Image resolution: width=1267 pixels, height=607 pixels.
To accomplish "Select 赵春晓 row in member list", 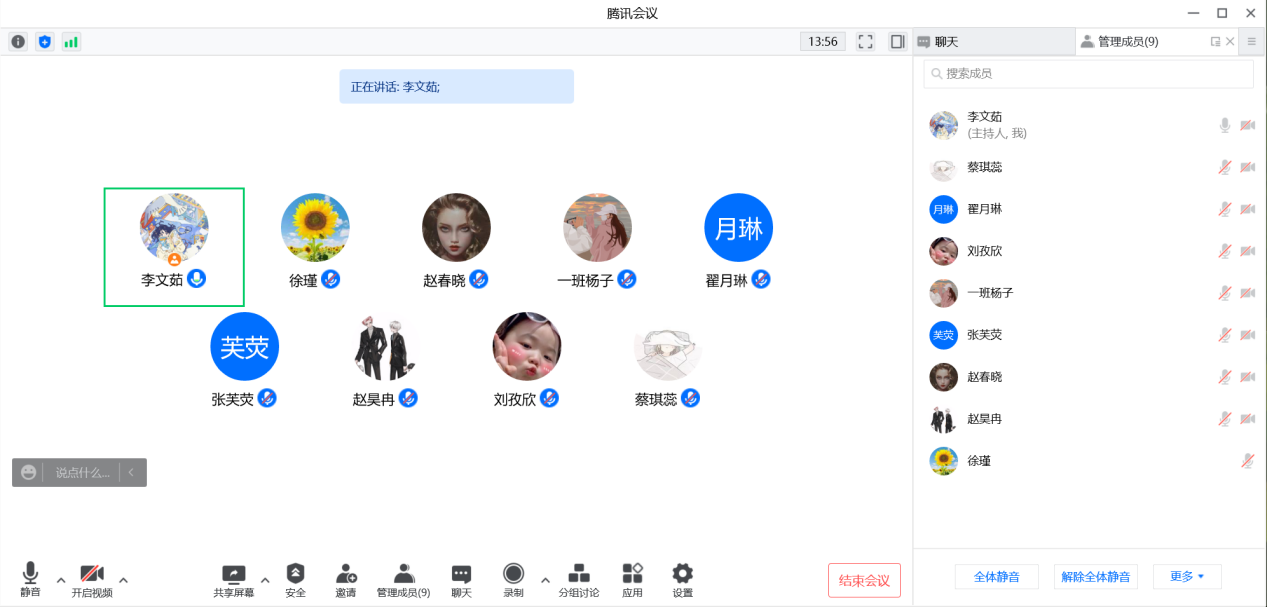I will (x=1090, y=377).
